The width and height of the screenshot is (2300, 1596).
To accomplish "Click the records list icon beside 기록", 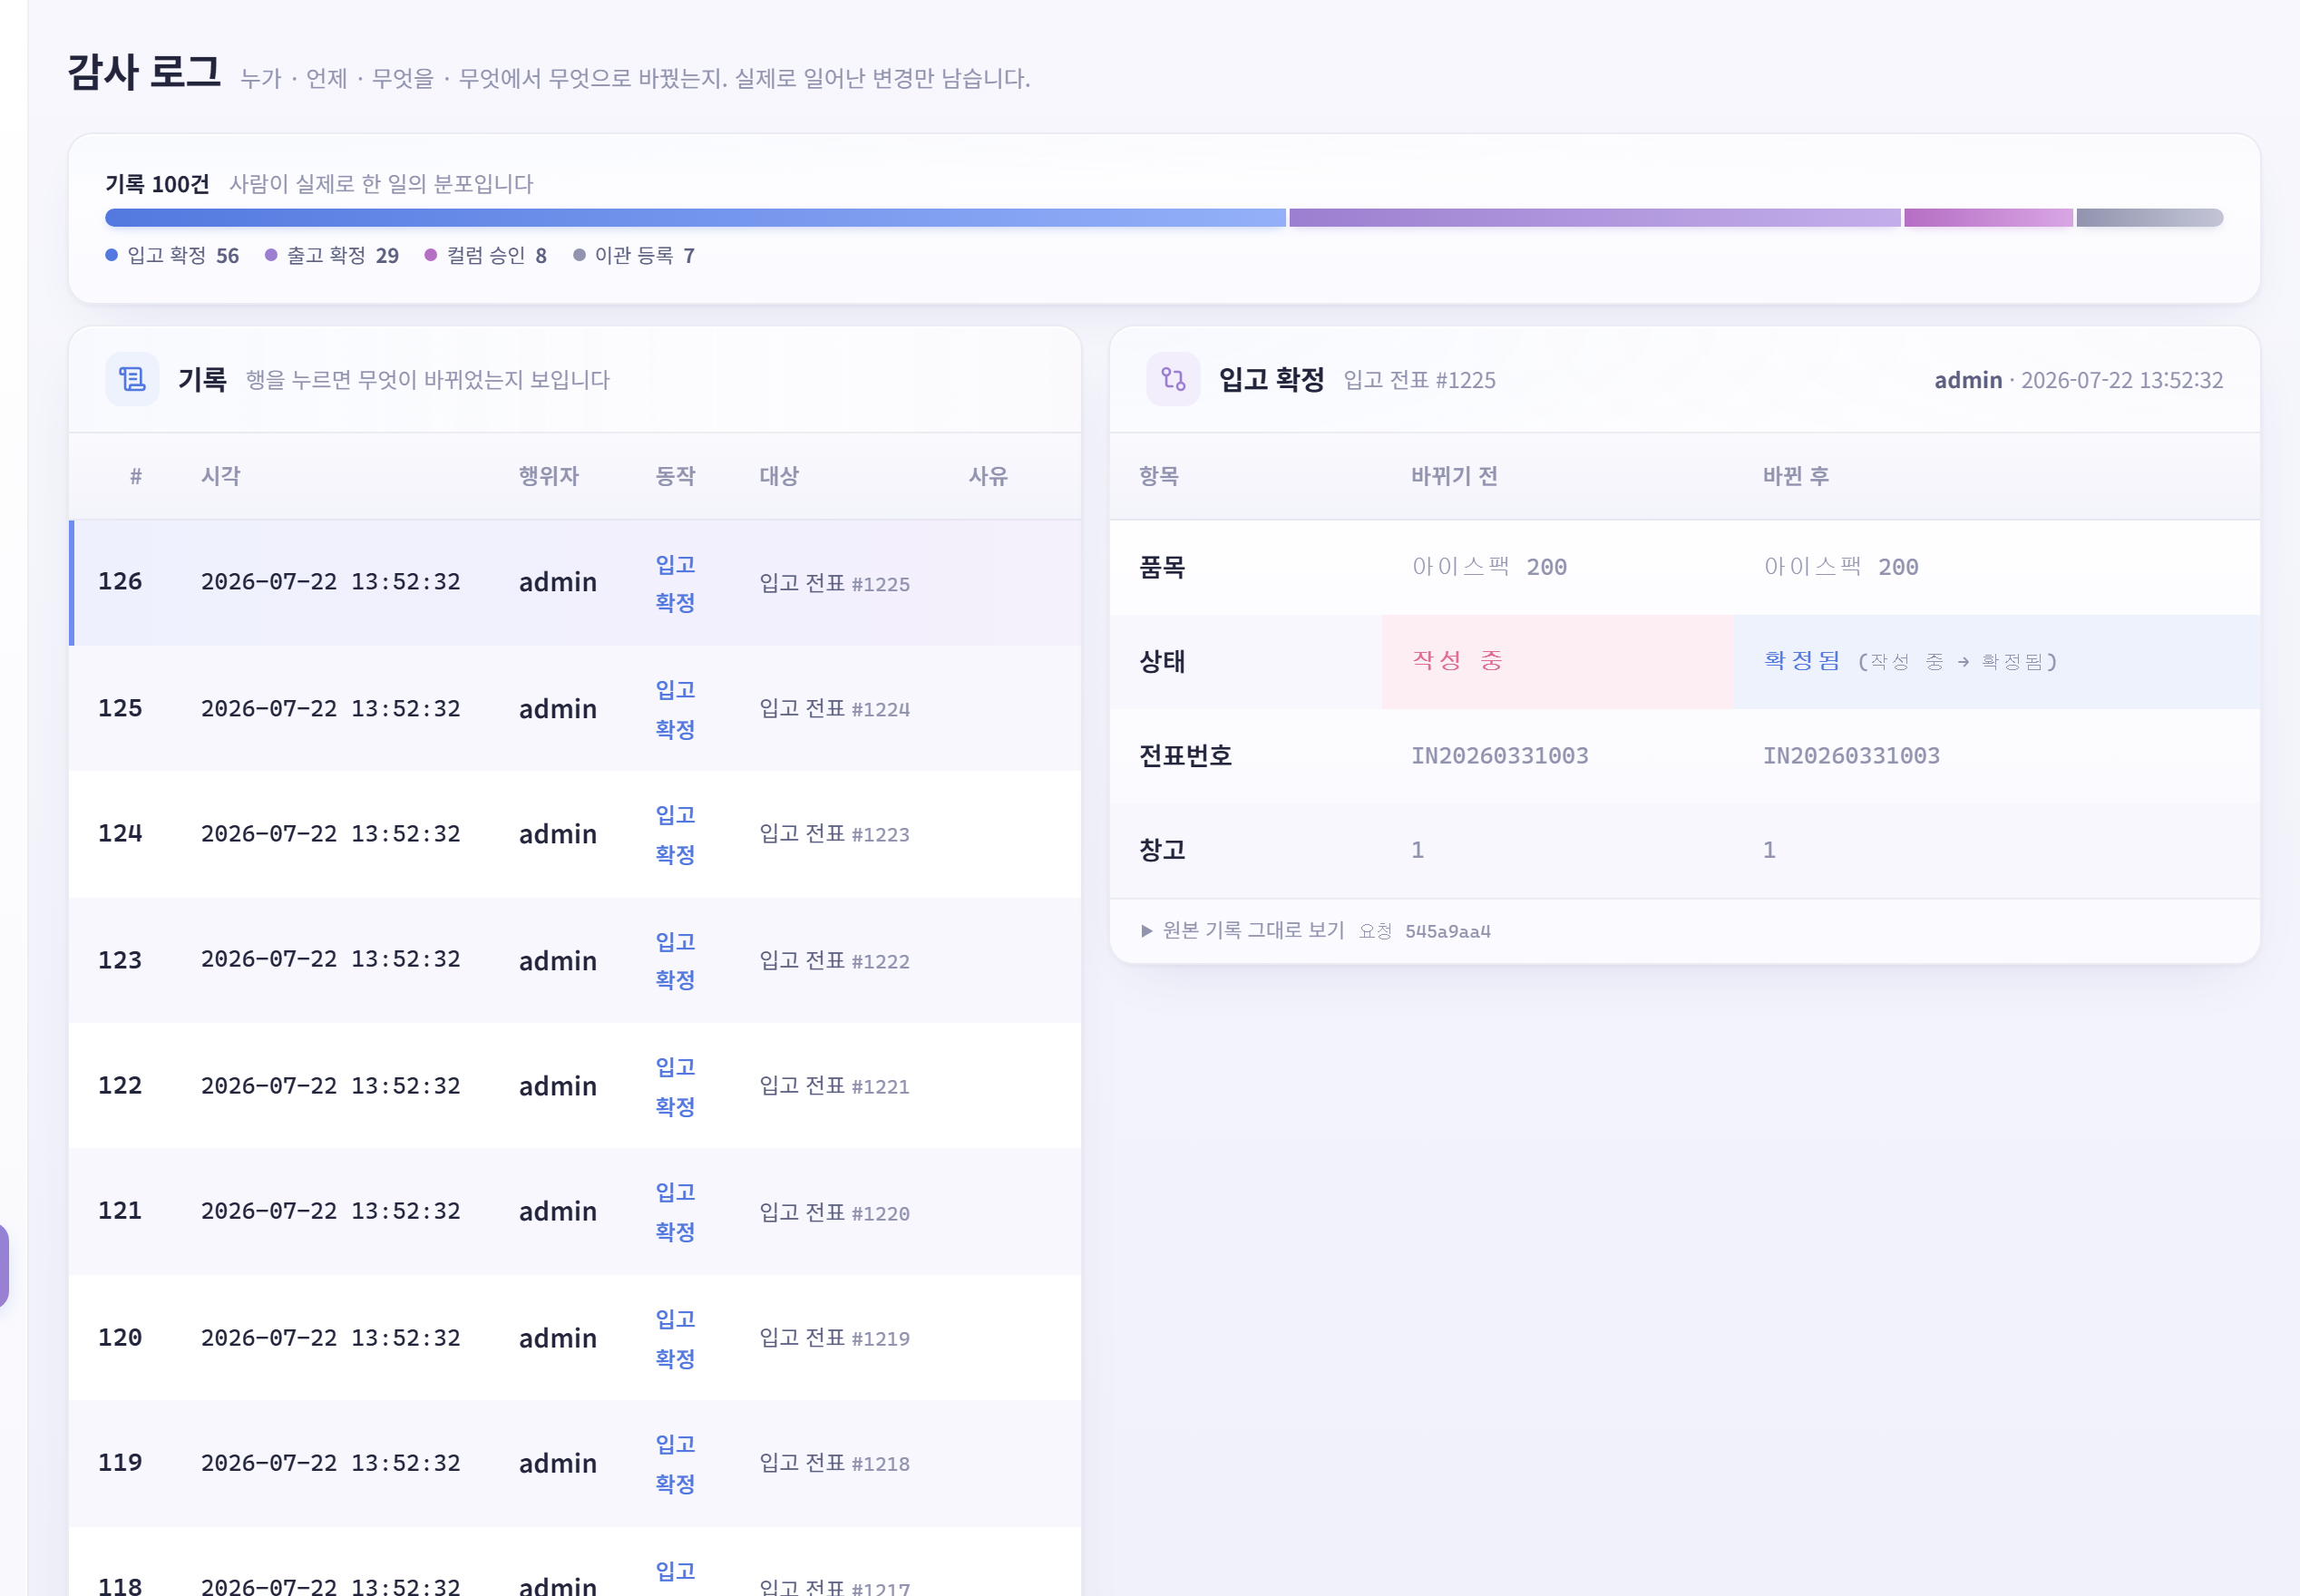I will 132,379.
